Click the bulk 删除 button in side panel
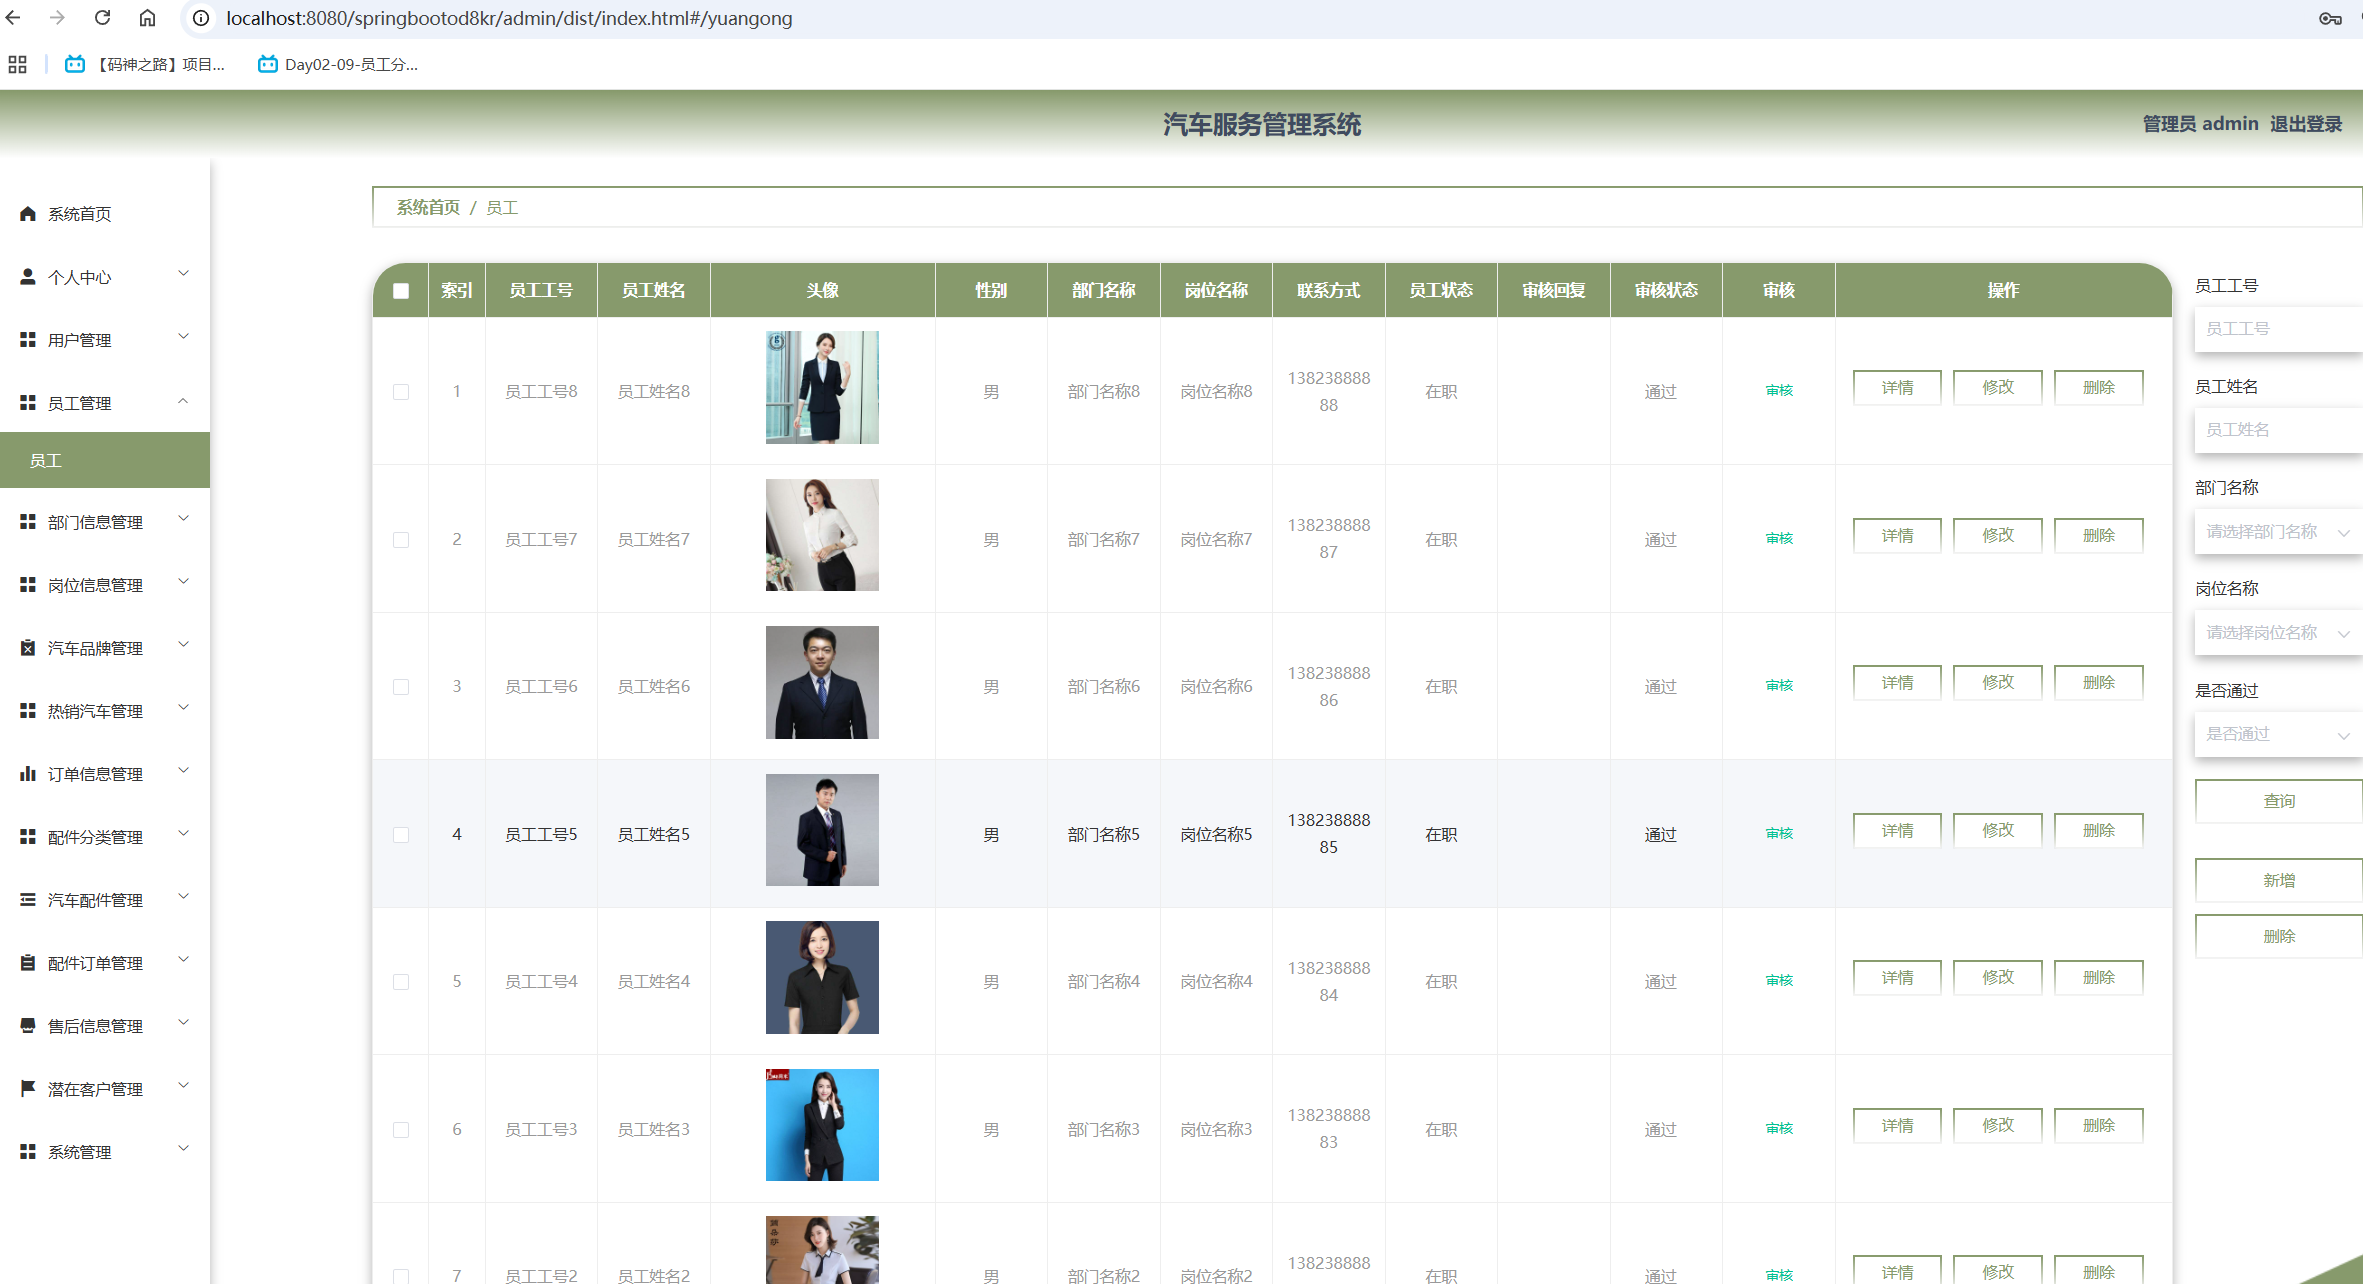Viewport: 2363px width, 1284px height. pyautogui.click(x=2279, y=936)
